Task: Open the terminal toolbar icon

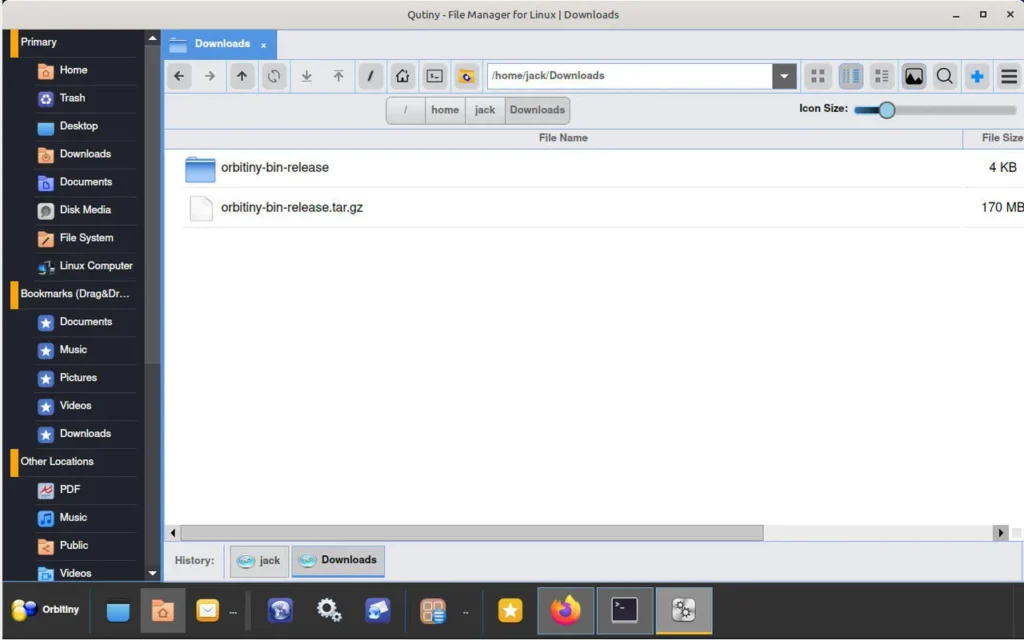Action: pyautogui.click(x=434, y=76)
